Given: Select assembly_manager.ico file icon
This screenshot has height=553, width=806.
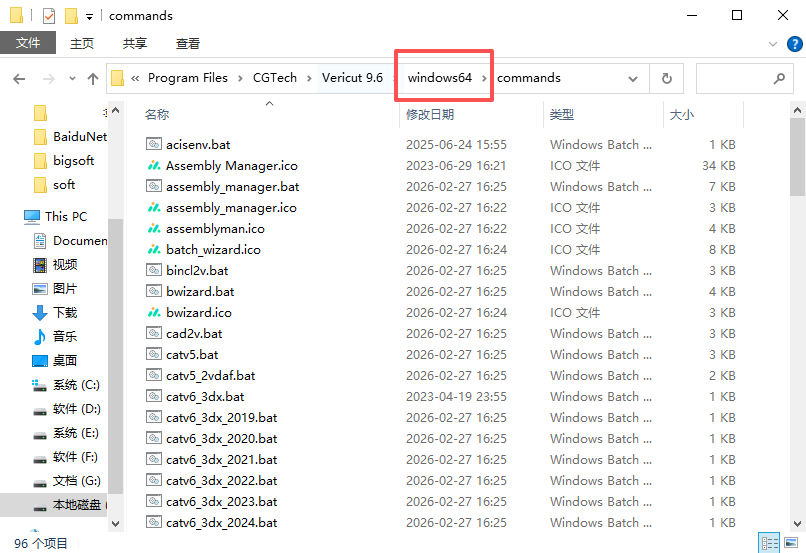Looking at the screenshot, I should coord(154,207).
